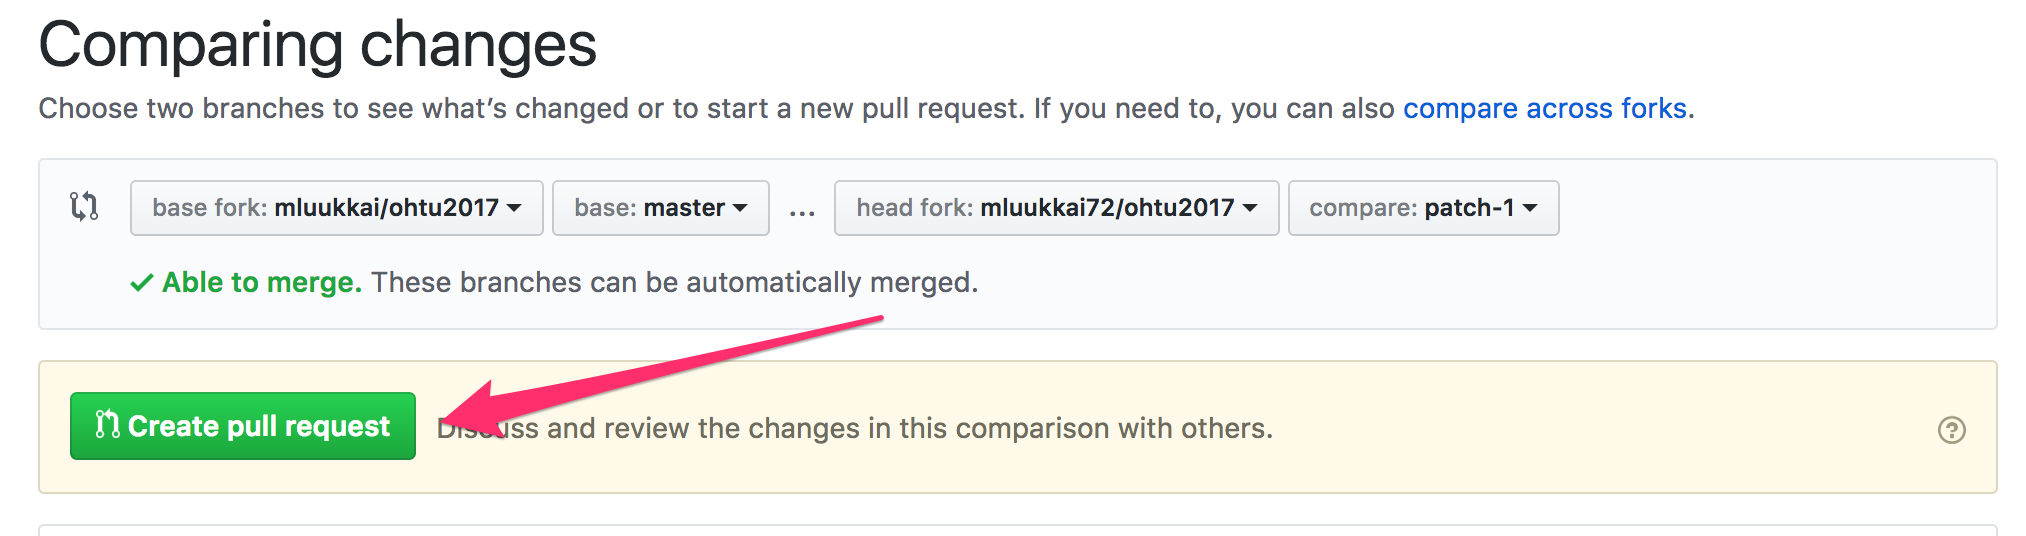This screenshot has width=2026, height=536.
Task: Click the pull request icon inside green button
Action: point(107,425)
